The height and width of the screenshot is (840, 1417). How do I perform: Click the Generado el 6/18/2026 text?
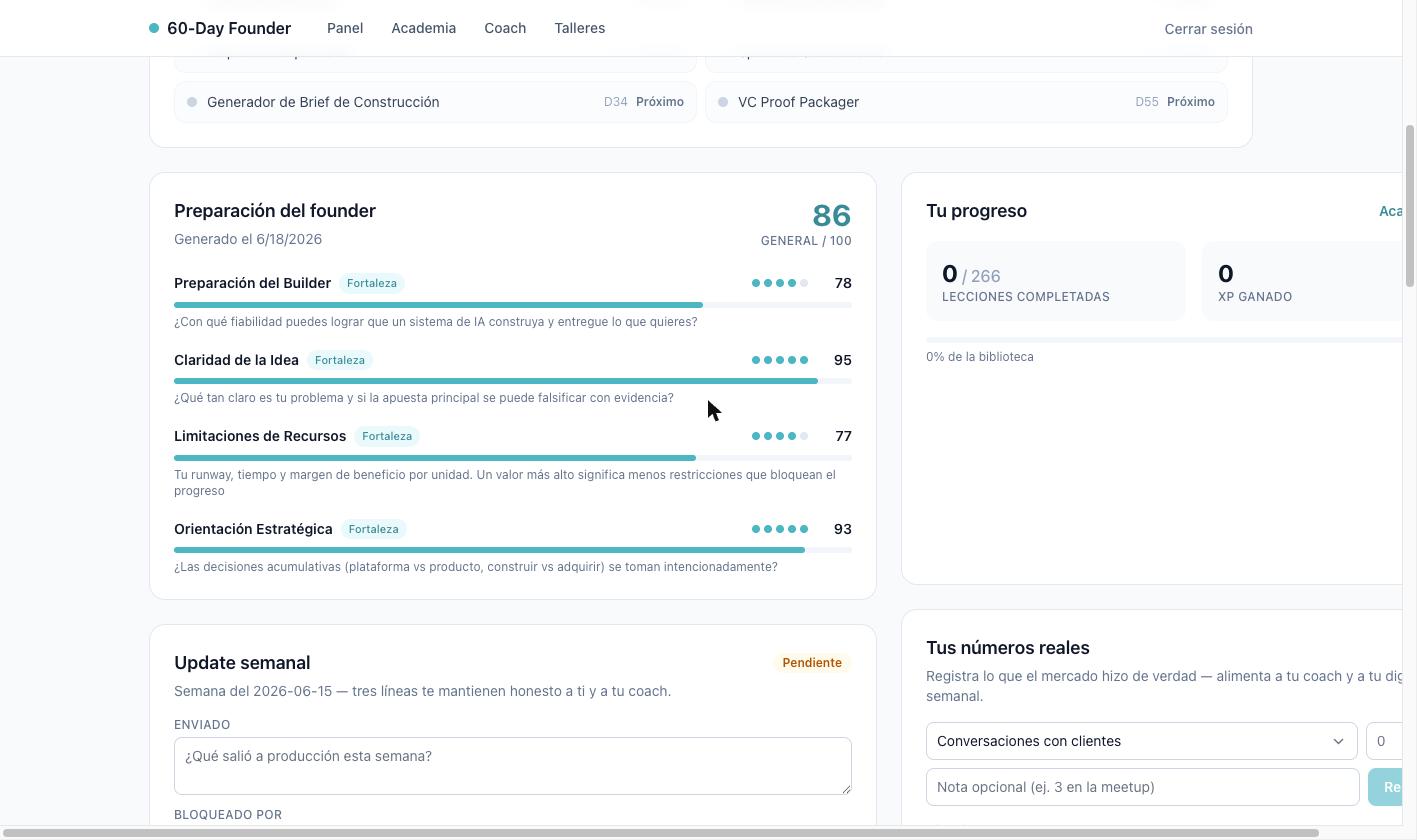pos(248,239)
